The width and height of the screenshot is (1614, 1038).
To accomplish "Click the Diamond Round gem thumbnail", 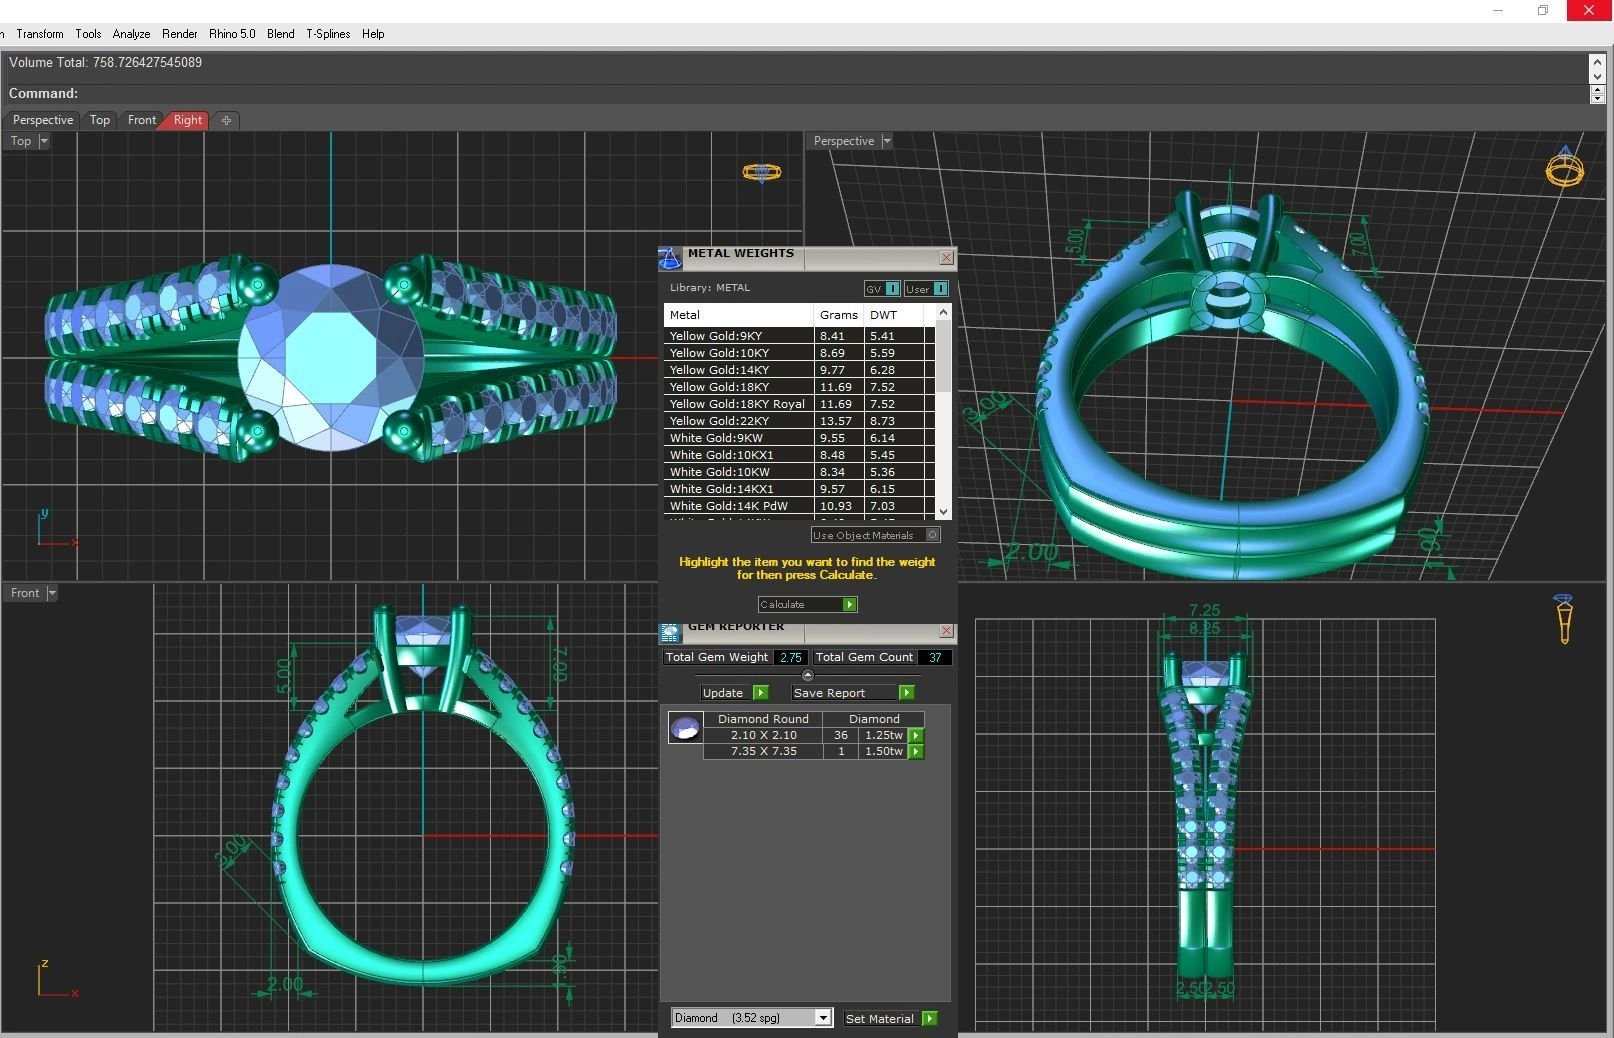I will click(685, 727).
